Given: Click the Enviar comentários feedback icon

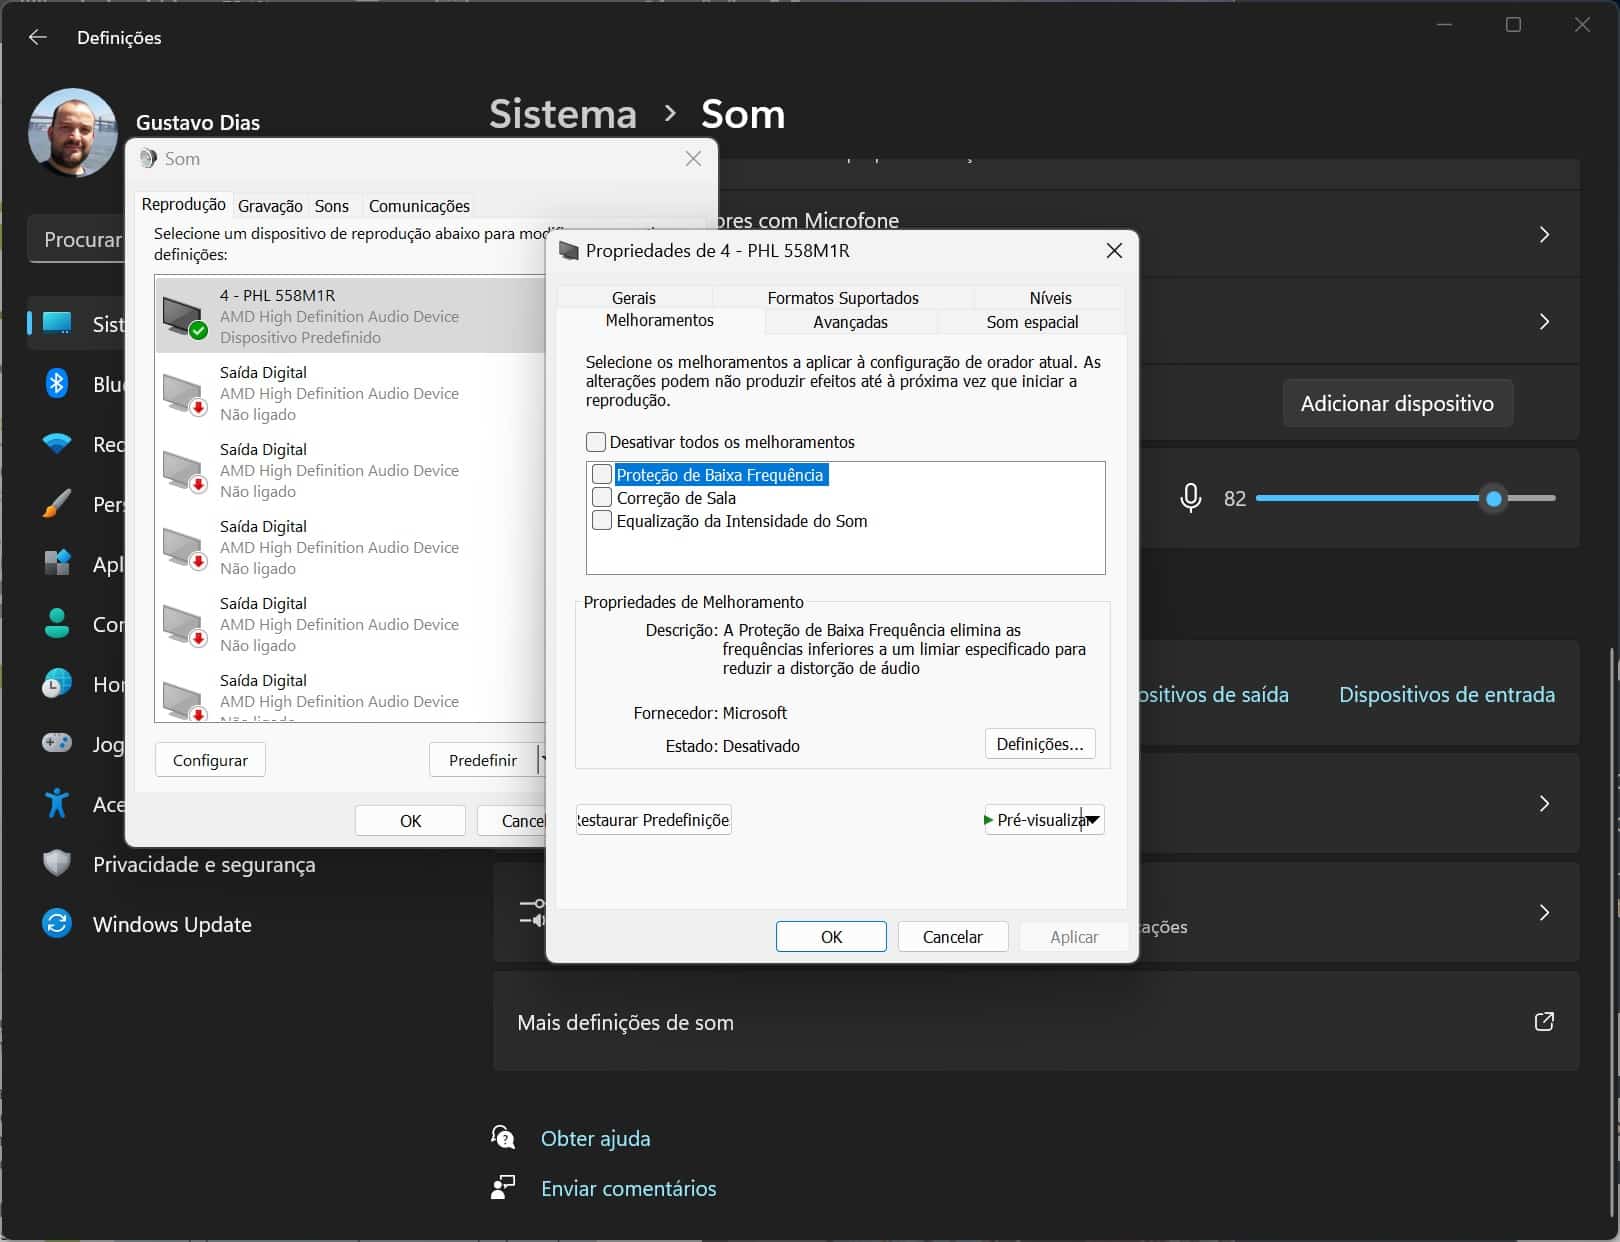Looking at the screenshot, I should (x=503, y=1188).
